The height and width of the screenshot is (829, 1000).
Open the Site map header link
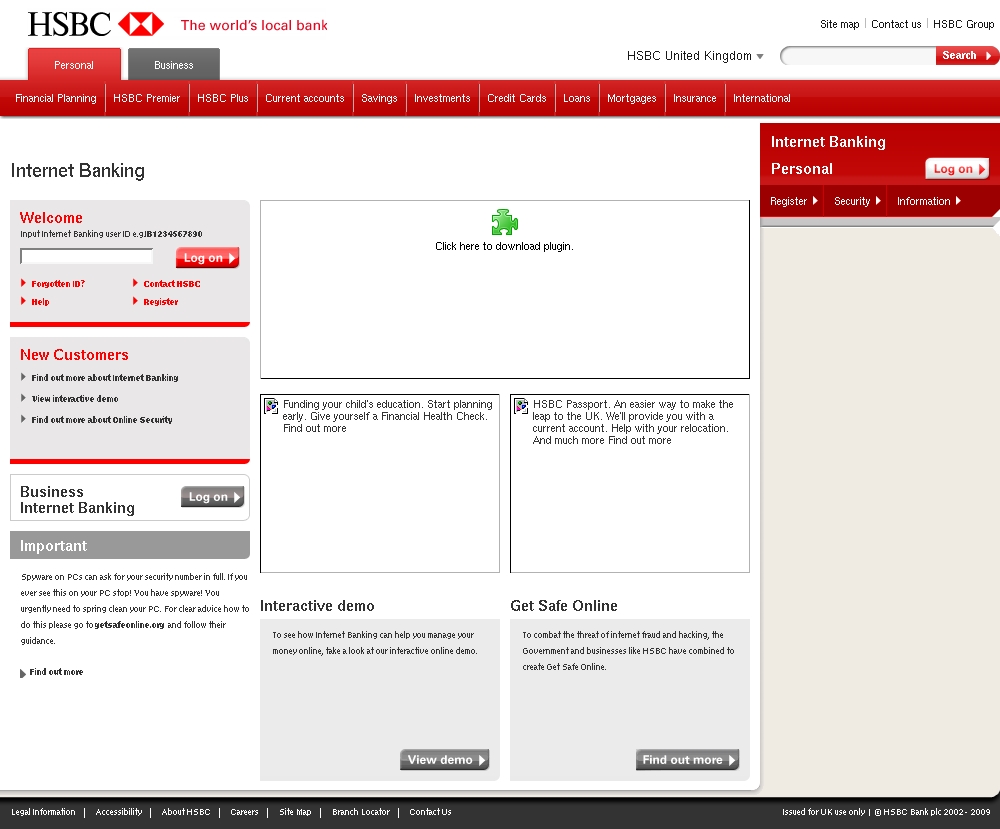(x=839, y=24)
